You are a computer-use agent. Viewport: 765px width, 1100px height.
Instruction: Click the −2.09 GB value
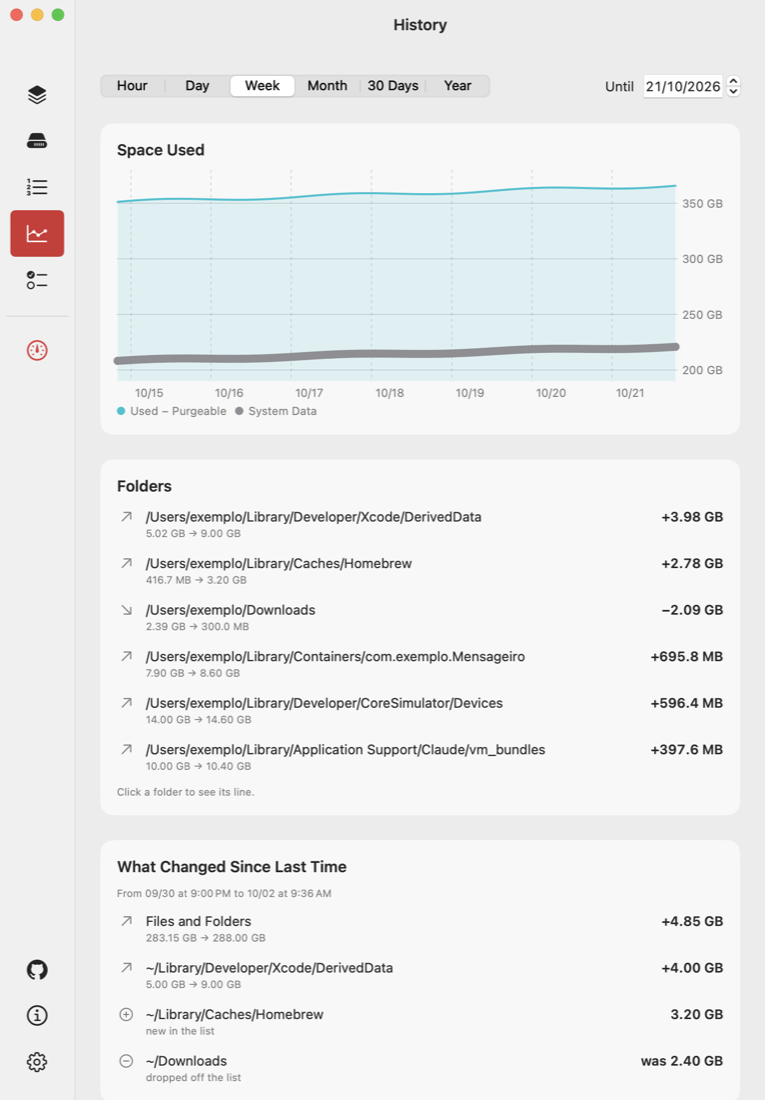coord(692,610)
